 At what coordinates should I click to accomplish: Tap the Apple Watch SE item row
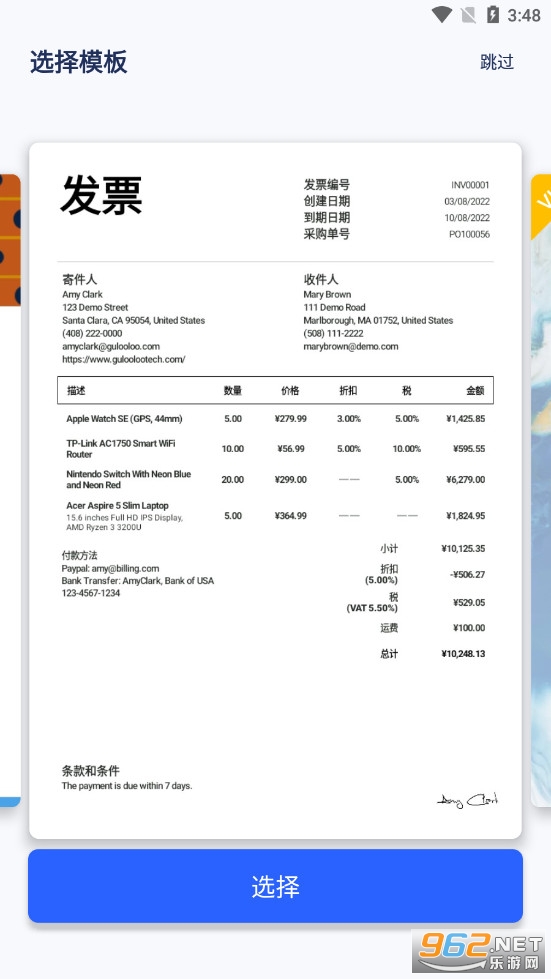275,418
